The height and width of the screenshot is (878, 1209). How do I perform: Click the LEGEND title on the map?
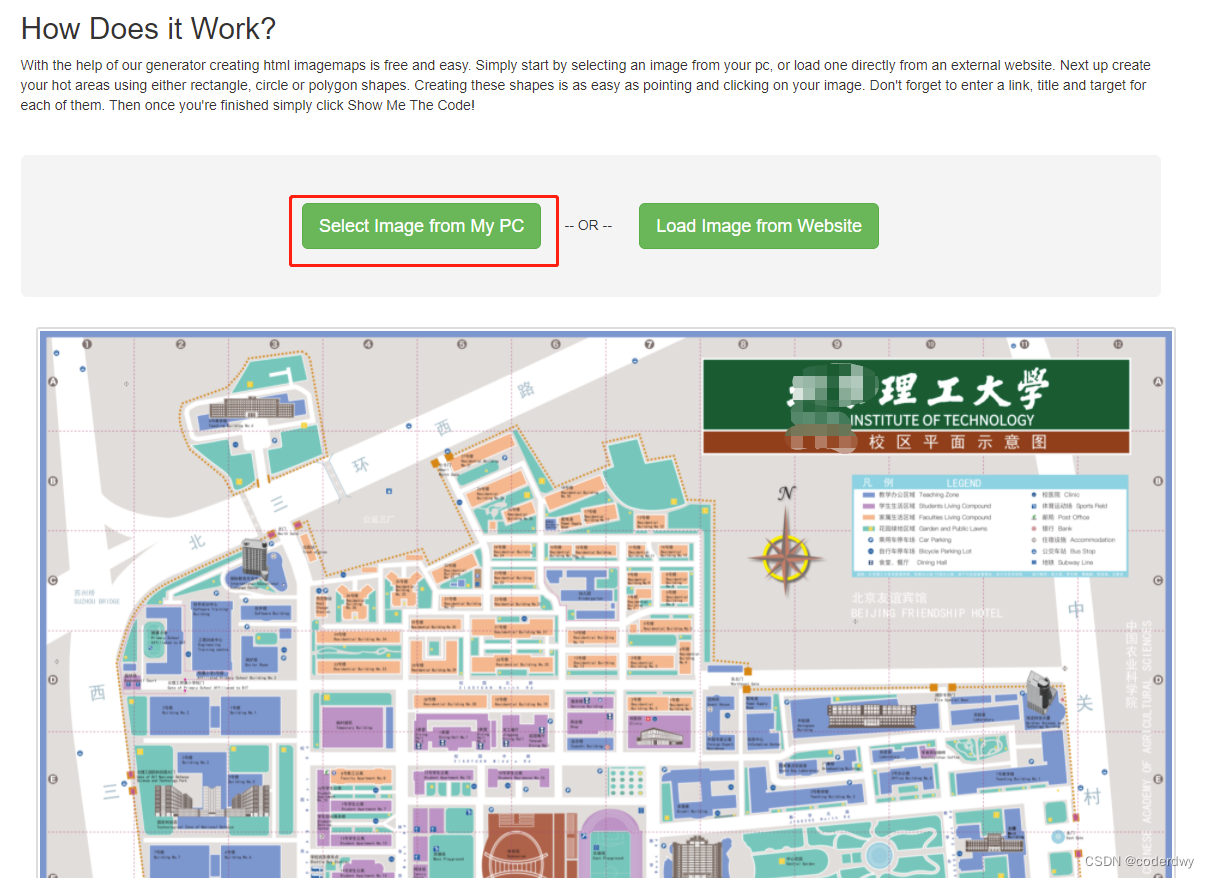point(964,483)
